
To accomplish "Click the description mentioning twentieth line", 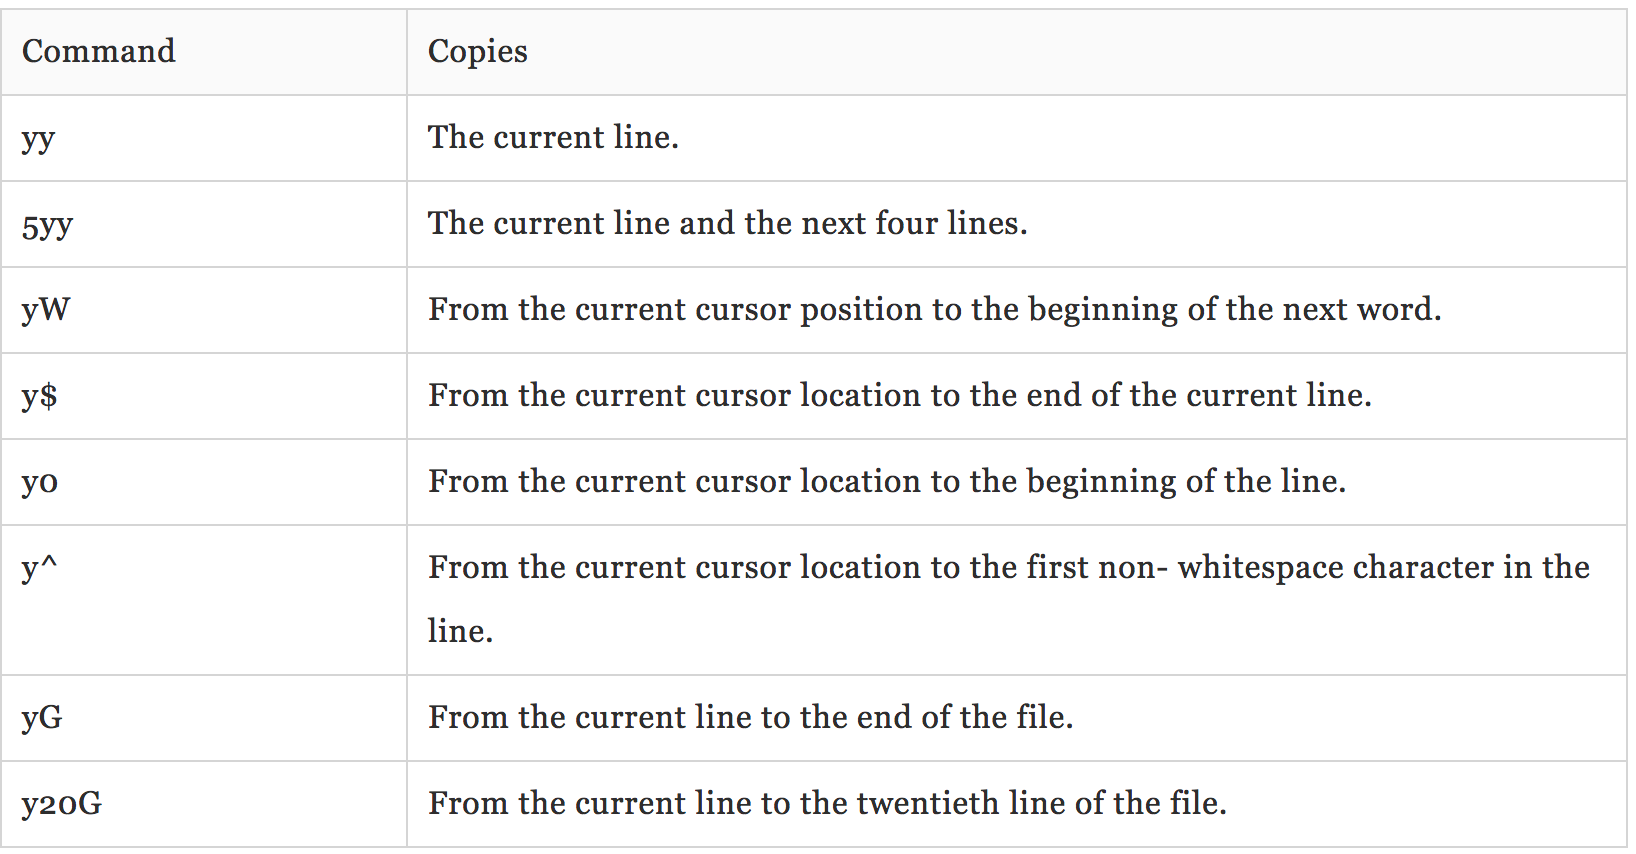I will point(827,803).
